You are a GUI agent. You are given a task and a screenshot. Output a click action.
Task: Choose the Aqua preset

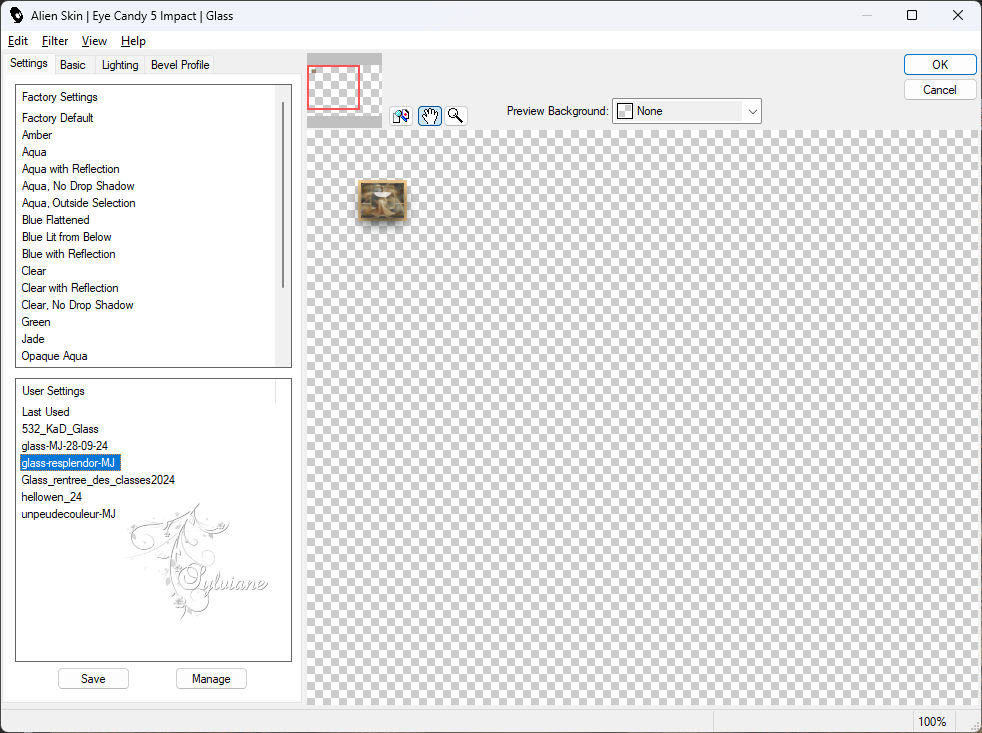coord(34,152)
